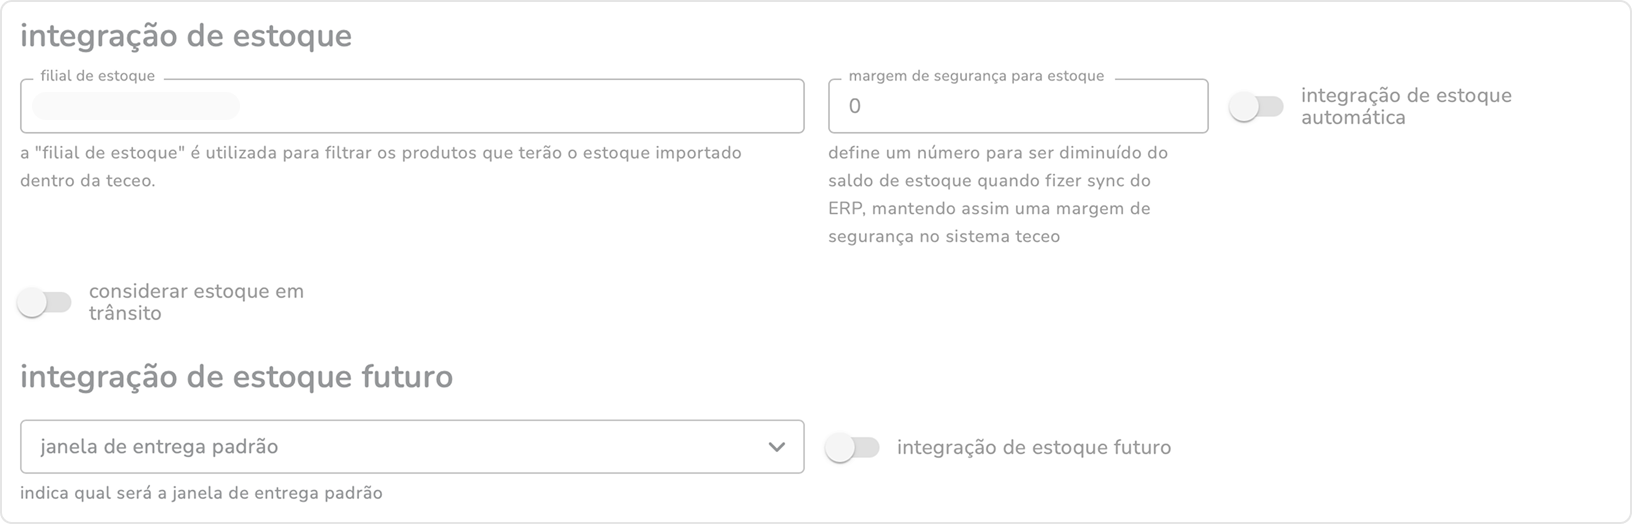Turn on integração de estoque futuro switch

point(852,448)
